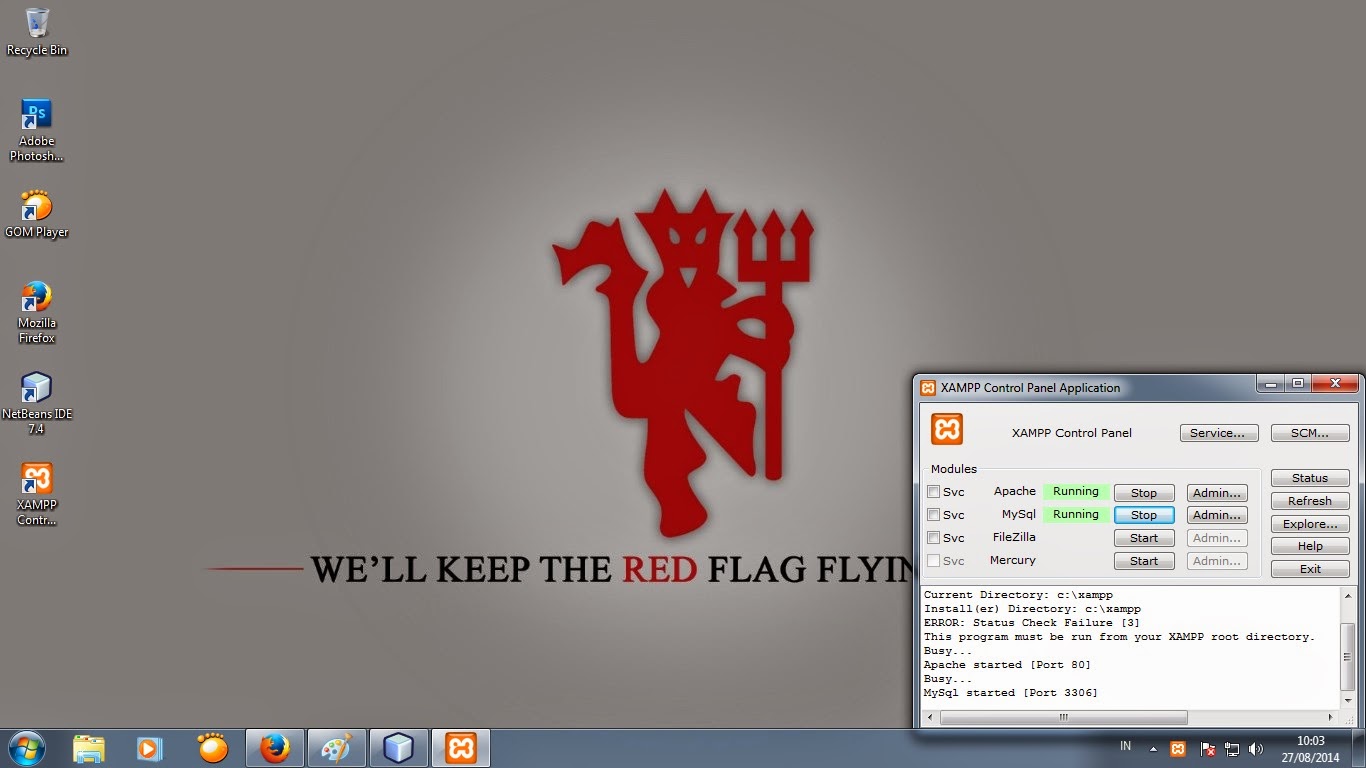Select the Mozilla Firefox desktop shortcut
The image size is (1366, 768).
click(37, 312)
